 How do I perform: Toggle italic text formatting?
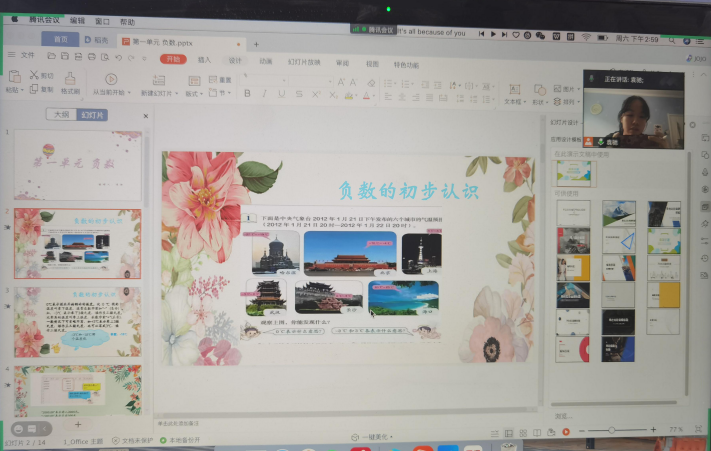point(262,94)
